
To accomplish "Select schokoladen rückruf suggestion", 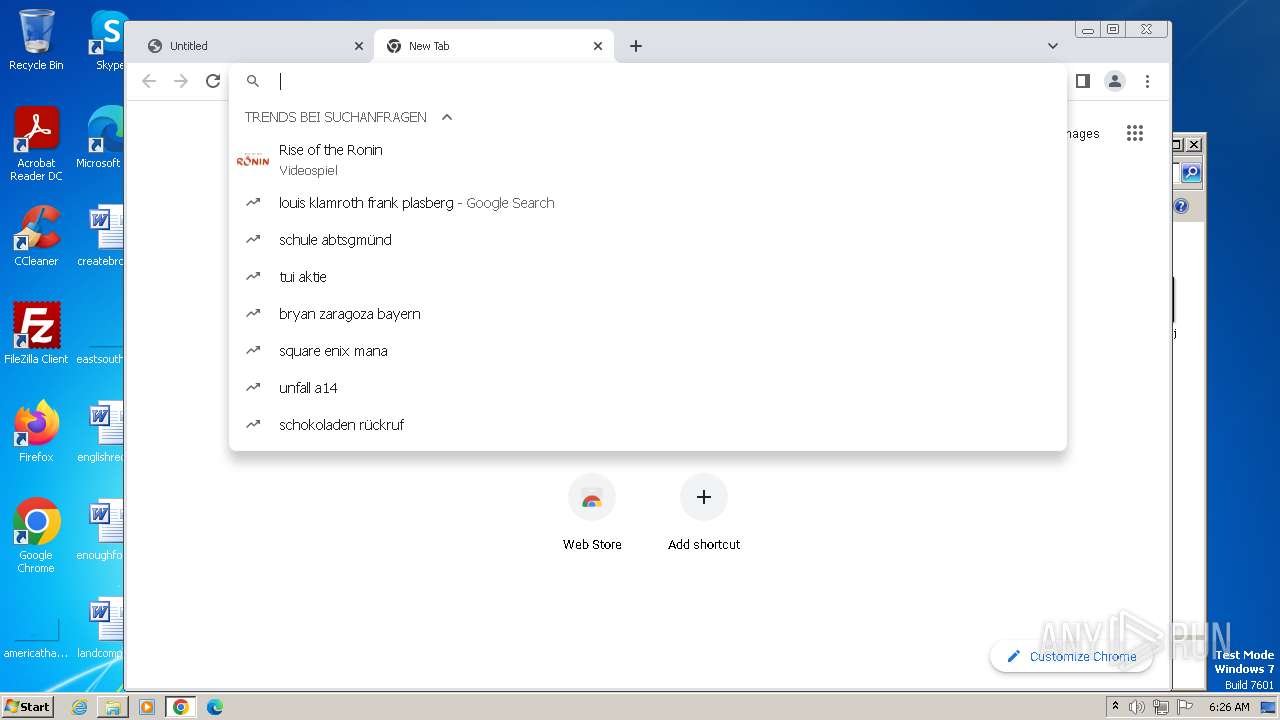I will coord(648,425).
